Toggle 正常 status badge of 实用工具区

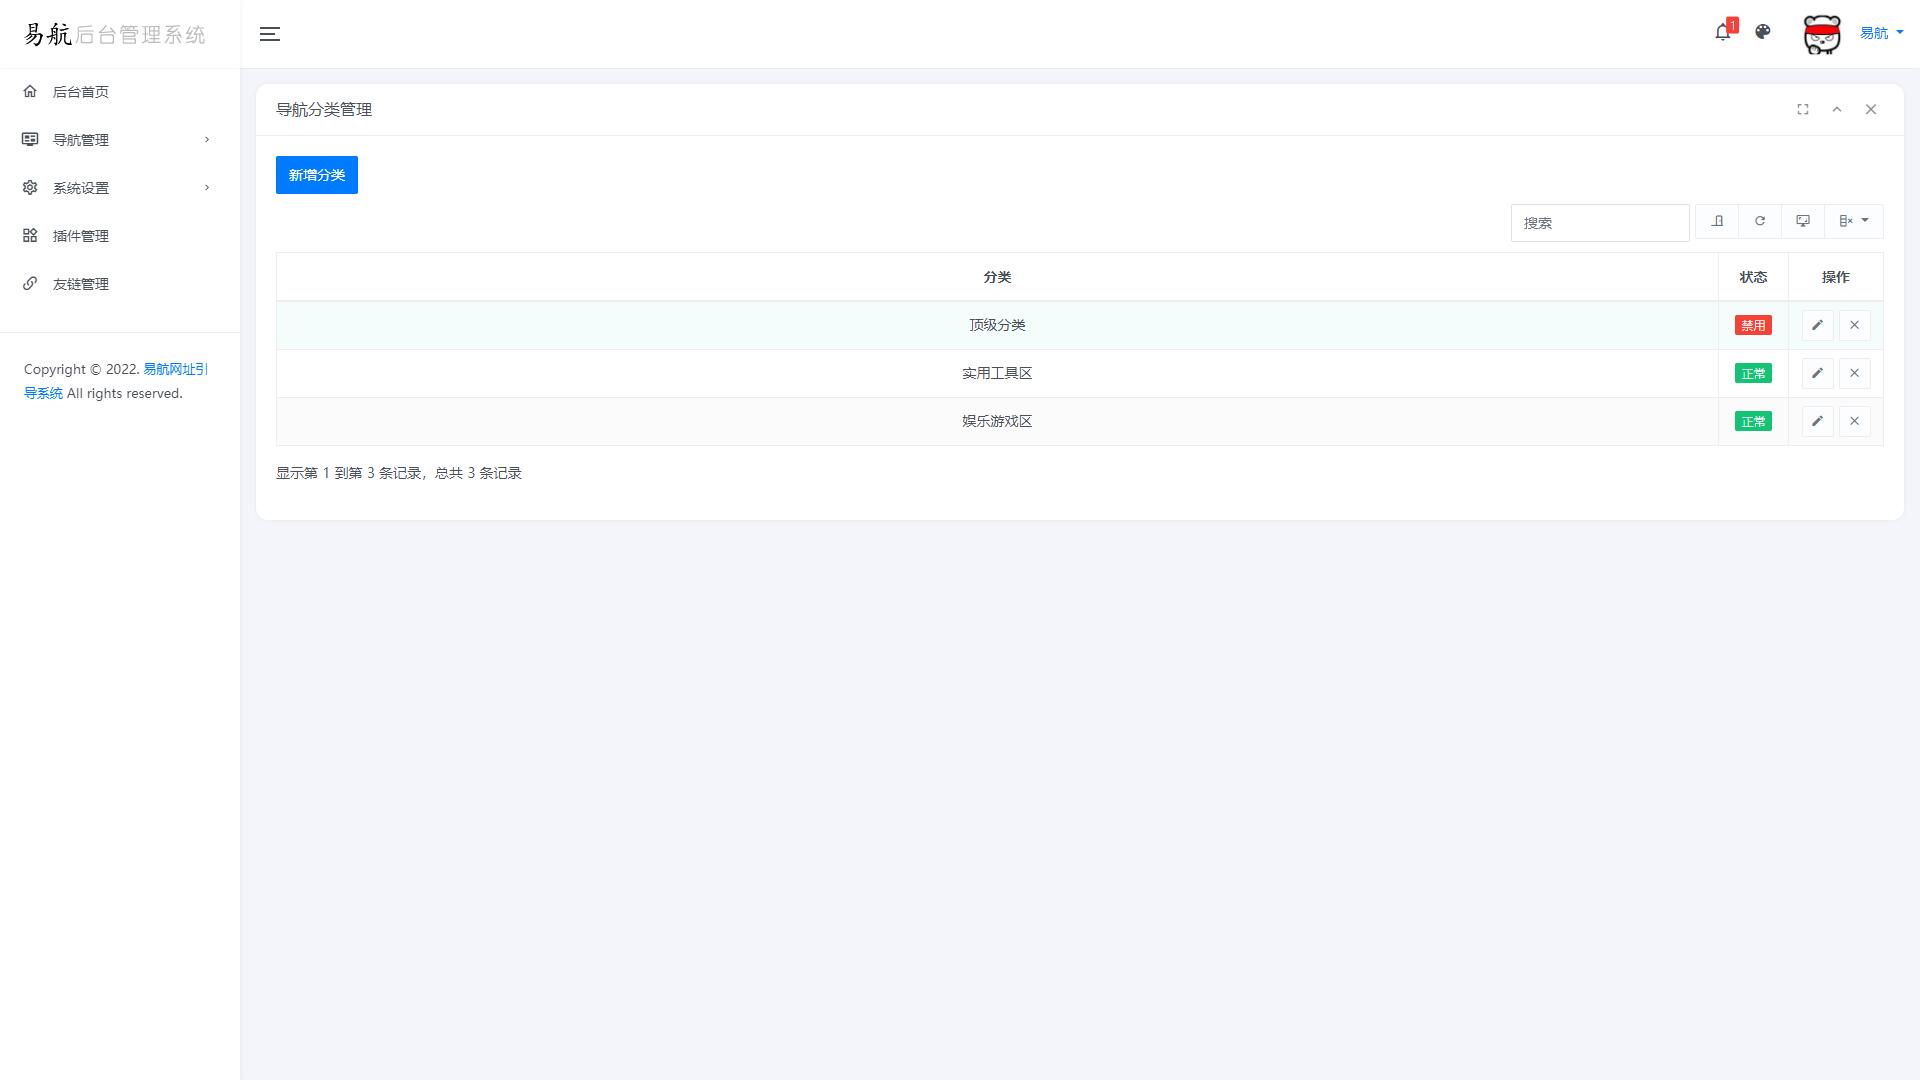pos(1752,373)
